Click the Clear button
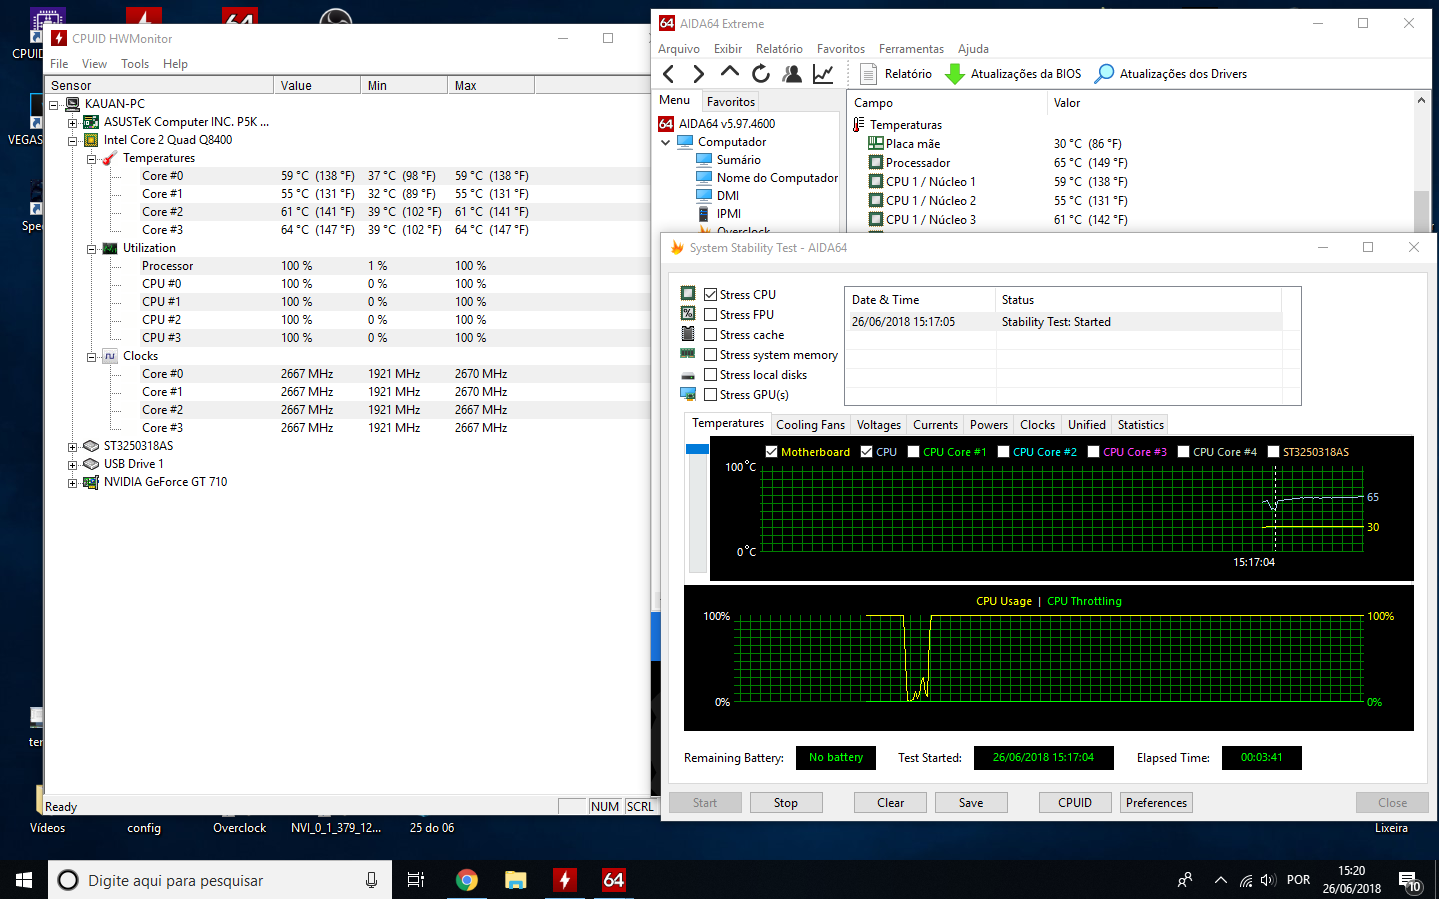This screenshot has width=1439, height=899. 890,803
